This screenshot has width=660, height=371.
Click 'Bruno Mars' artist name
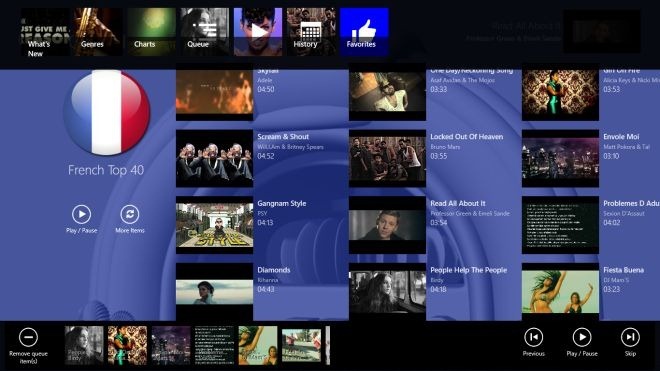445,147
